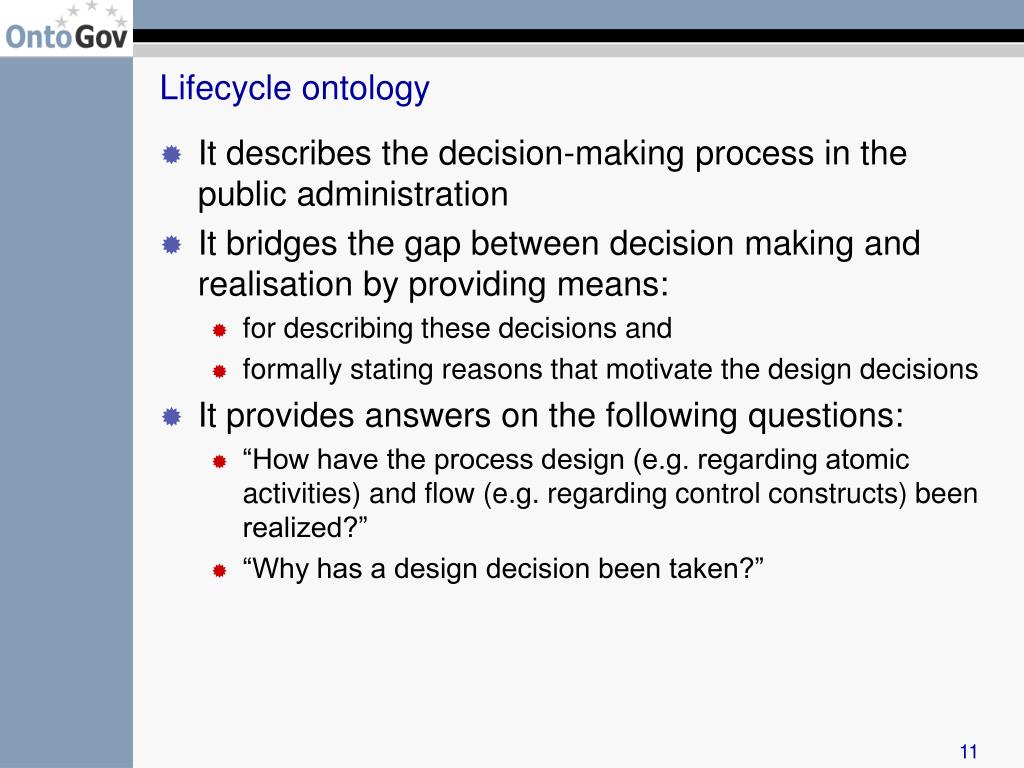This screenshot has width=1024, height=768.
Task: Select the Lifecycle ontology slide title
Action: click(x=295, y=88)
